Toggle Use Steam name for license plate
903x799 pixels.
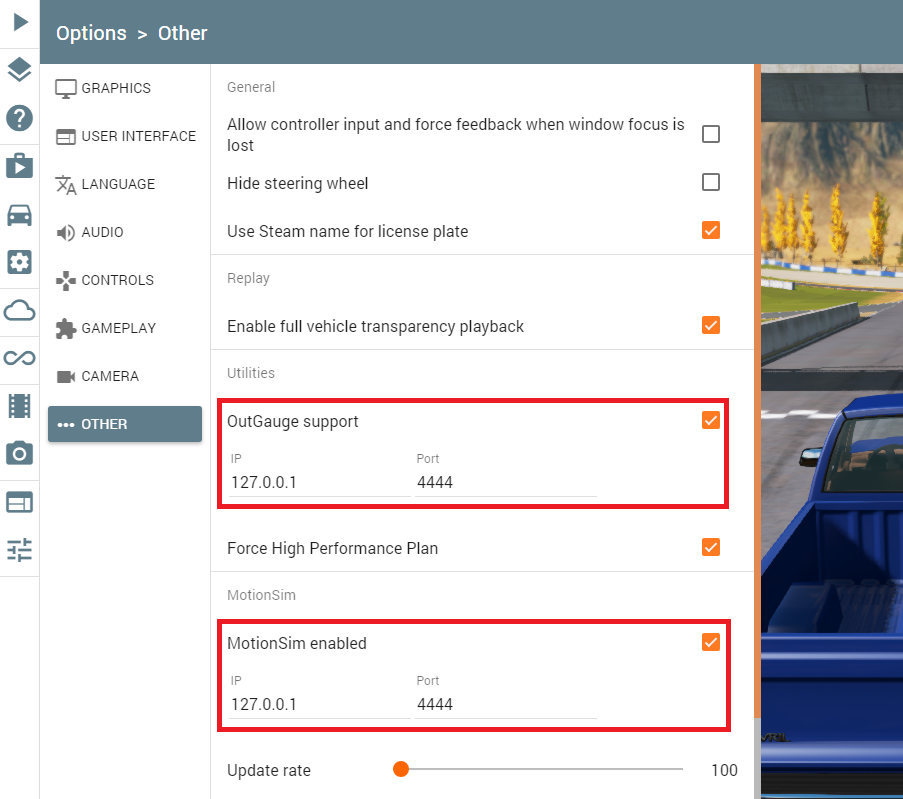tap(711, 230)
